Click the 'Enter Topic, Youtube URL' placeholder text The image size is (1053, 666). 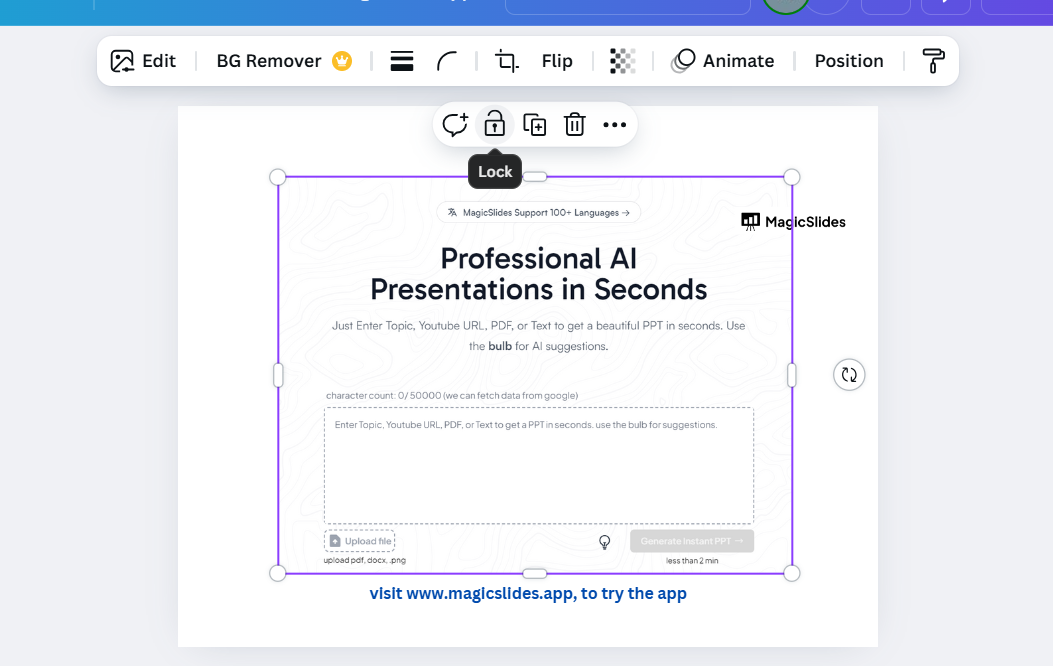(526, 425)
